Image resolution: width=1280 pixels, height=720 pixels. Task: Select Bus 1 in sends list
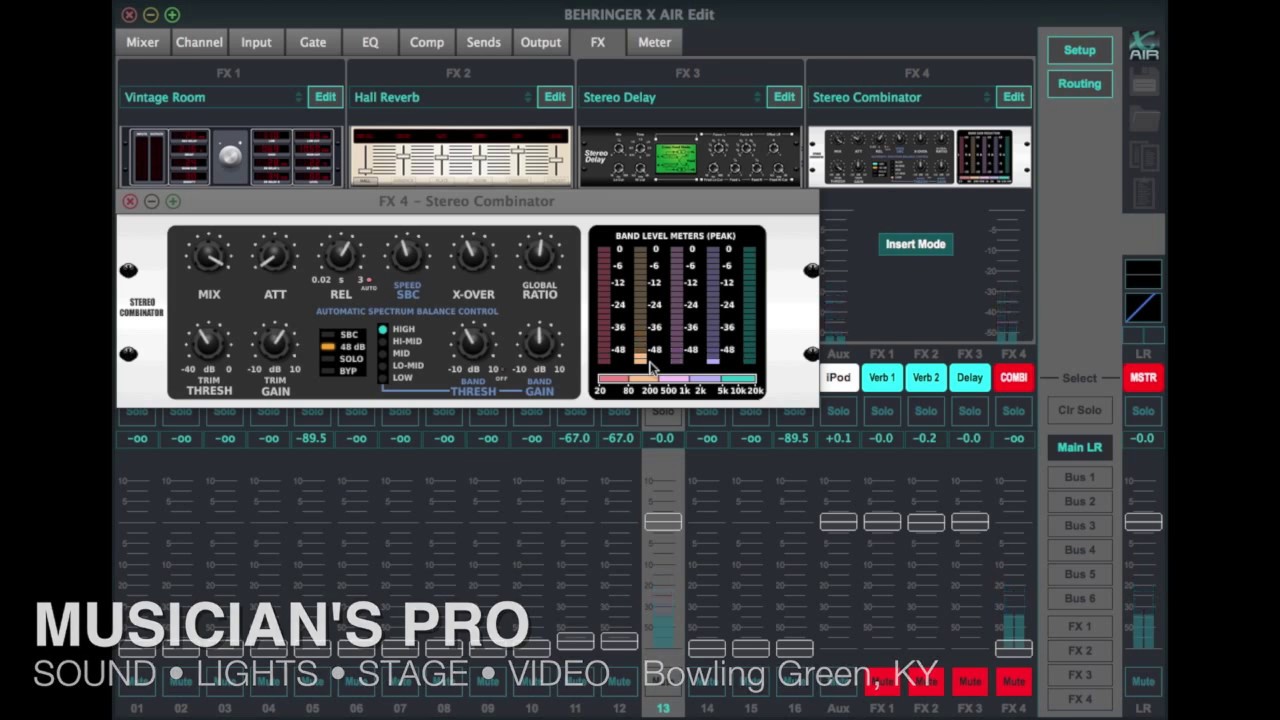pyautogui.click(x=1079, y=477)
